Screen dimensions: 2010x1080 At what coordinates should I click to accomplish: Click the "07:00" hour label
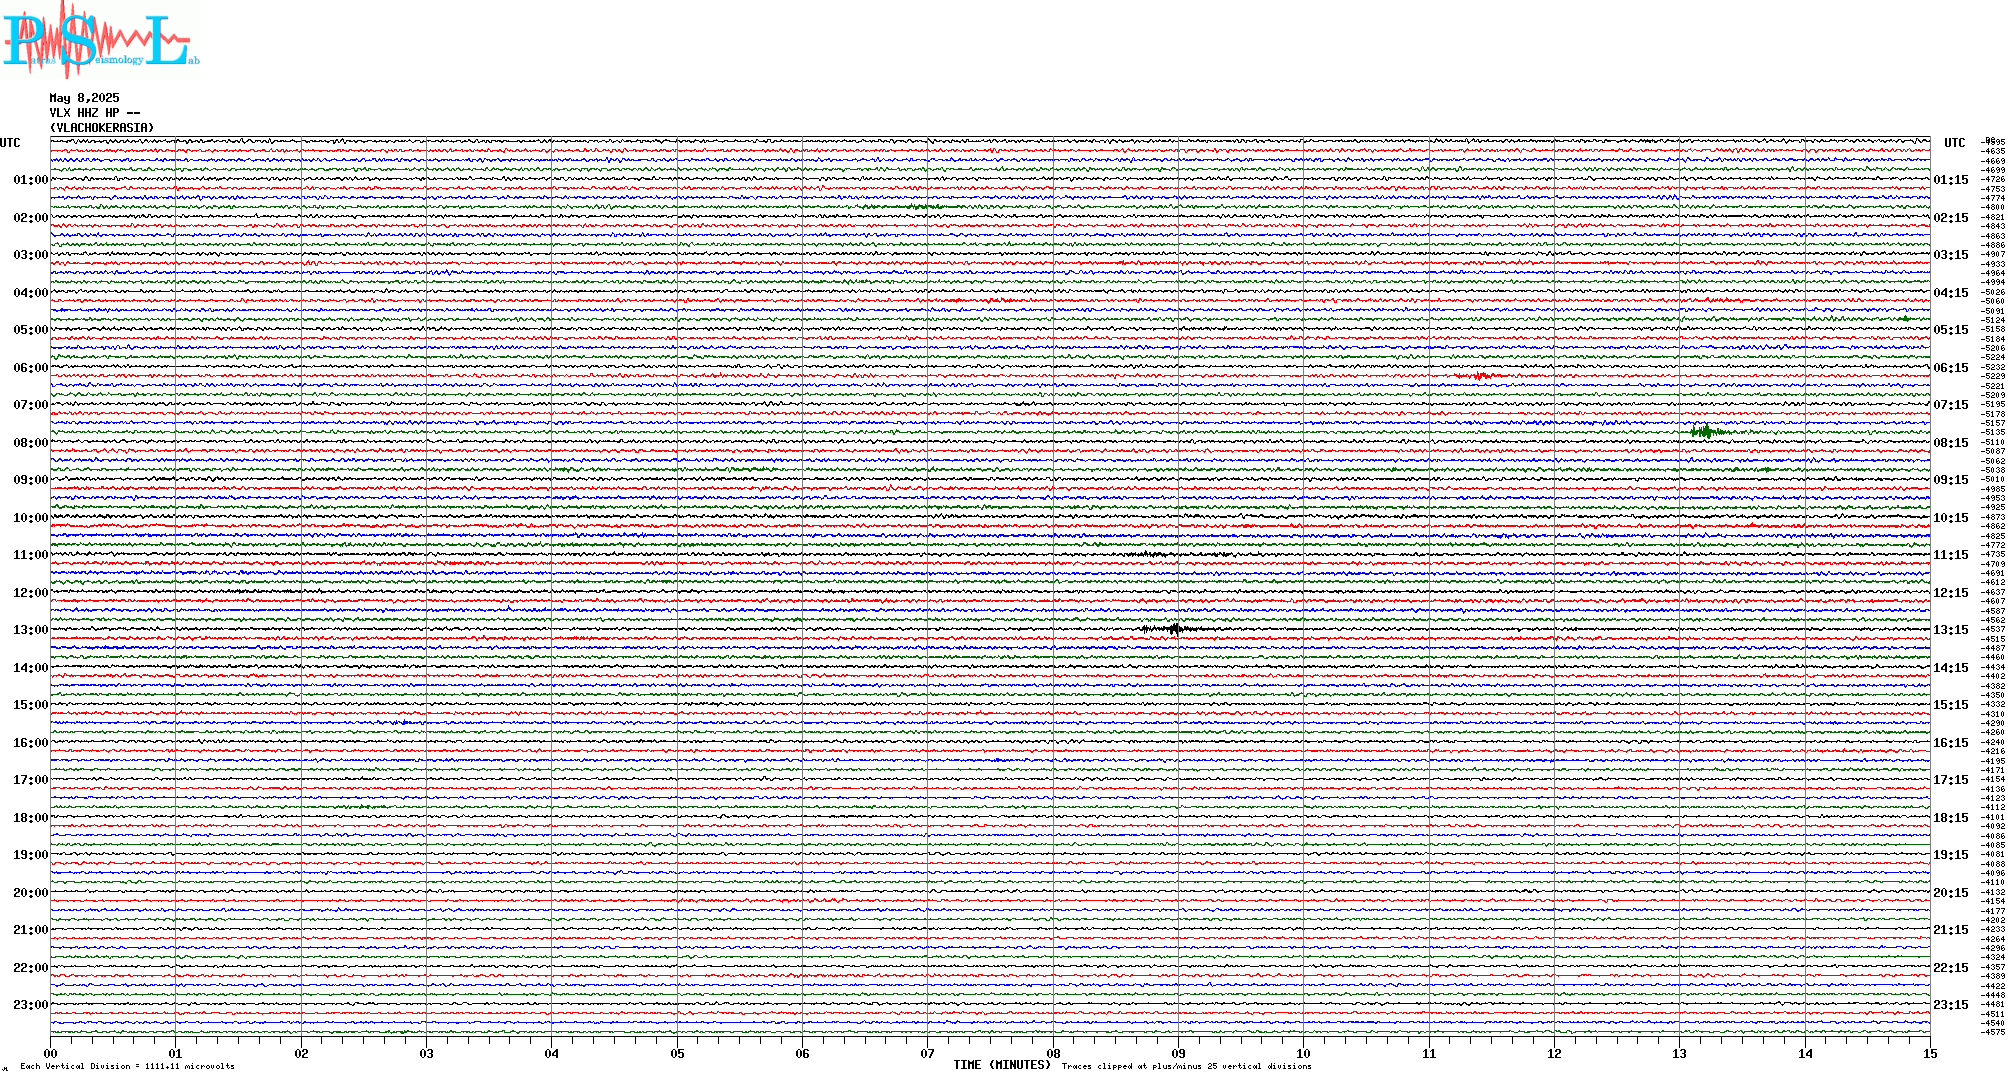point(30,405)
